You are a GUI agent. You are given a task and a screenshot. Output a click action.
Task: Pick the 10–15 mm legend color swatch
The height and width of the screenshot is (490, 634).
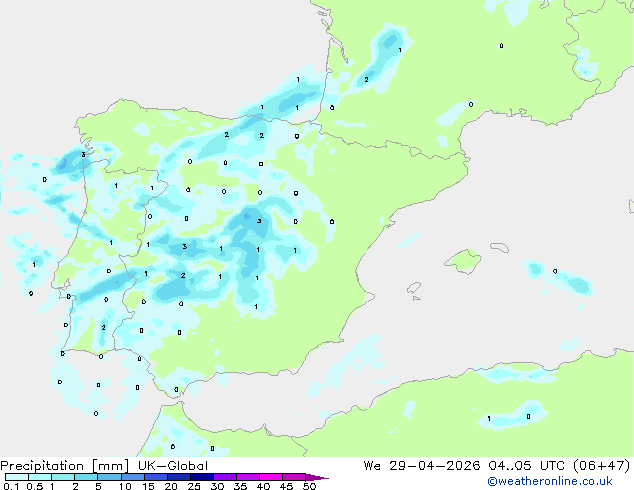(133, 477)
